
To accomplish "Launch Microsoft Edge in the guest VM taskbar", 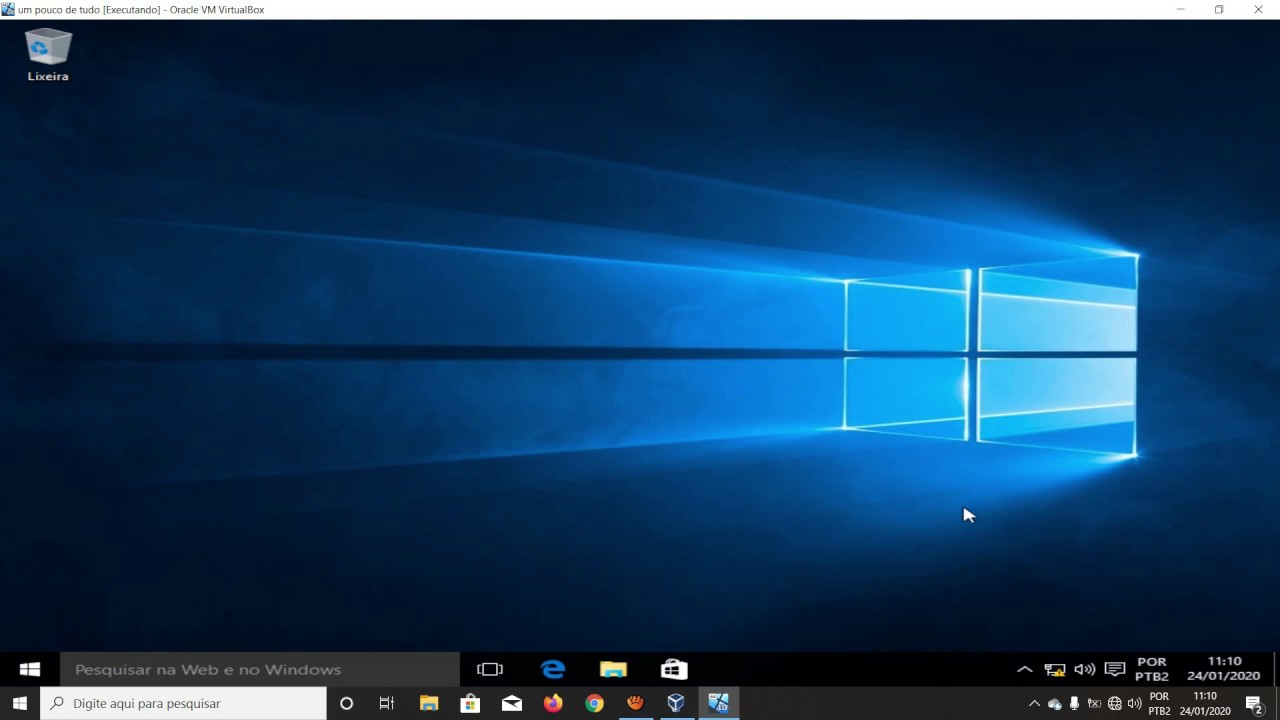I will pyautogui.click(x=552, y=669).
